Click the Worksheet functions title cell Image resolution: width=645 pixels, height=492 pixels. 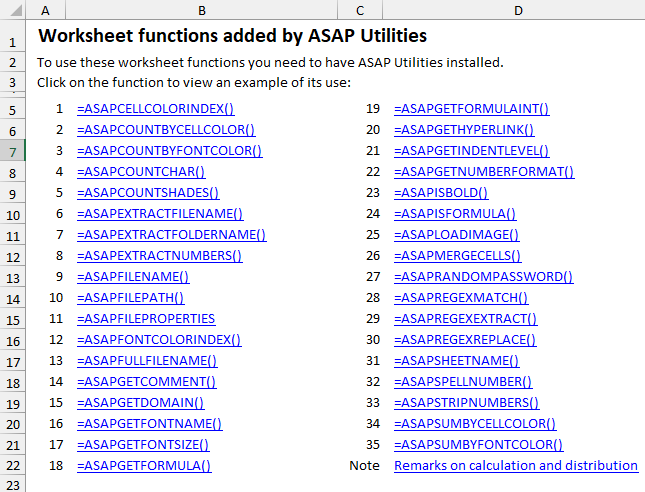click(x=232, y=35)
